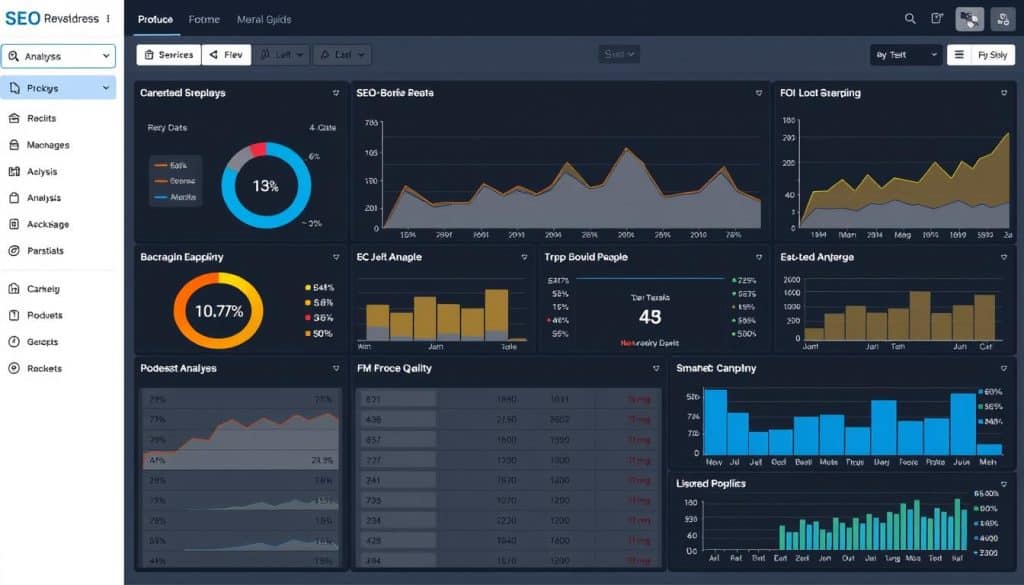The height and width of the screenshot is (585, 1024).
Task: Click the Pickys document icon in the sidebar
Action: [x=14, y=87]
